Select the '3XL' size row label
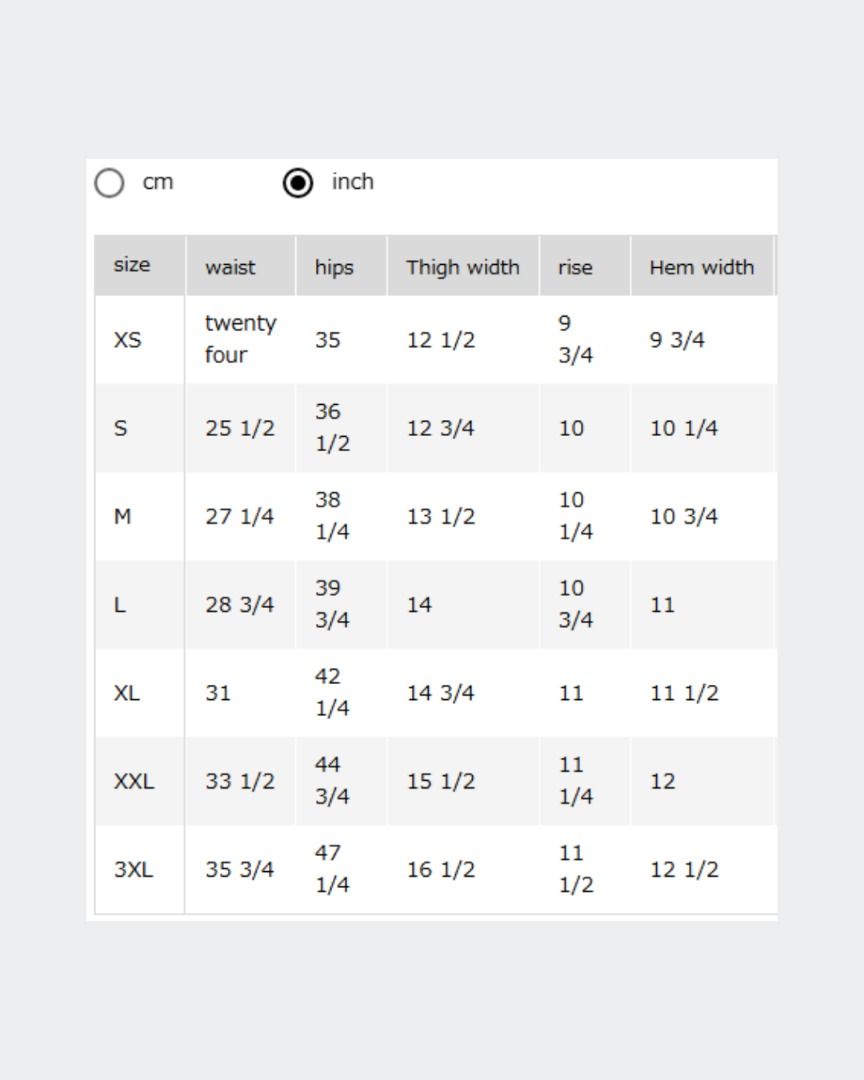The width and height of the screenshot is (864, 1080). click(x=134, y=869)
